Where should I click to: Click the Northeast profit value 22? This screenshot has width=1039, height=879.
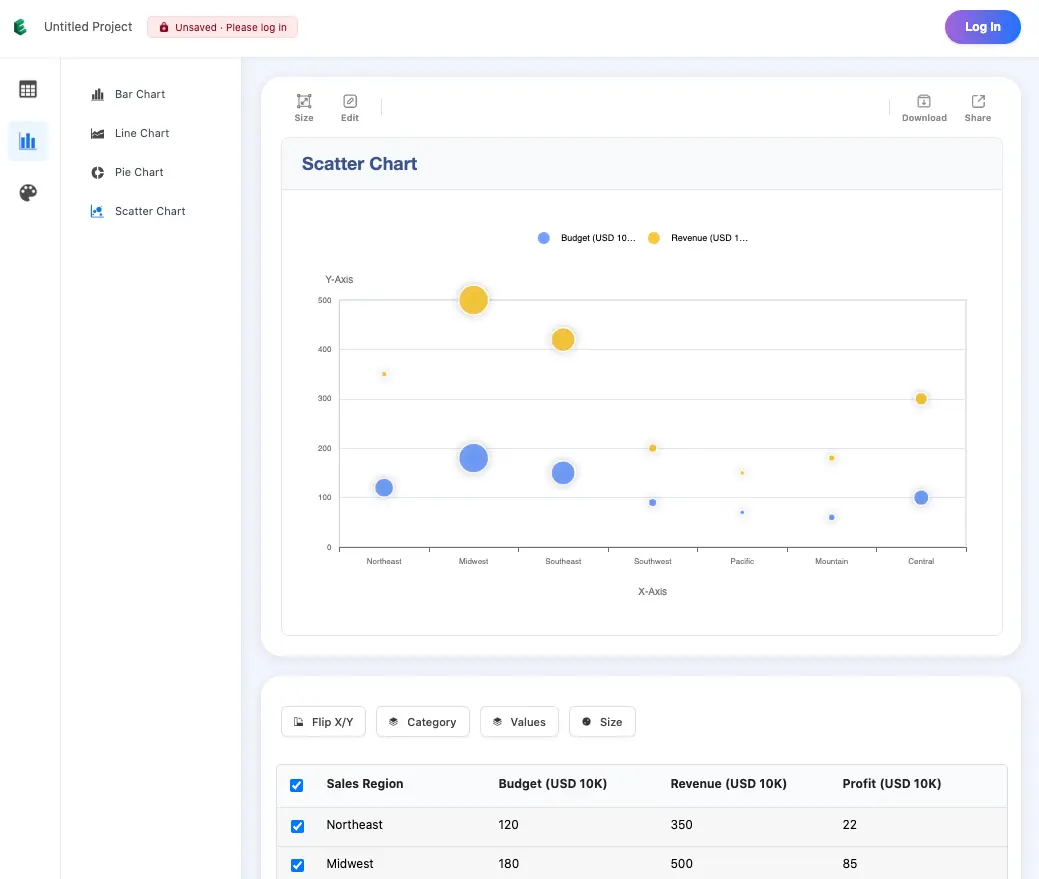pos(849,825)
